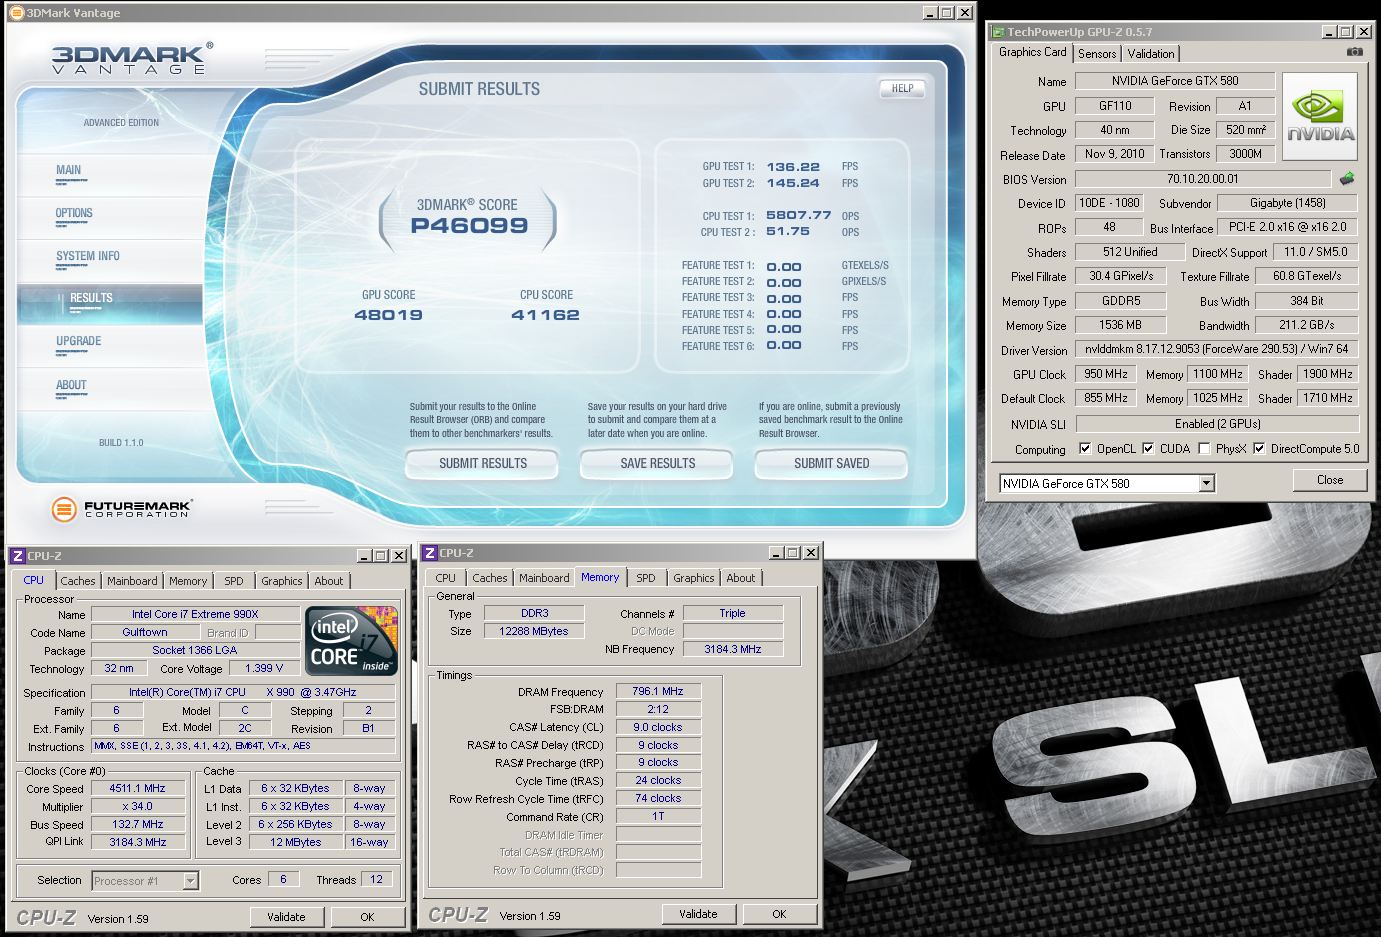Open the SPD tab in CPU-Z Memory window

646,578
